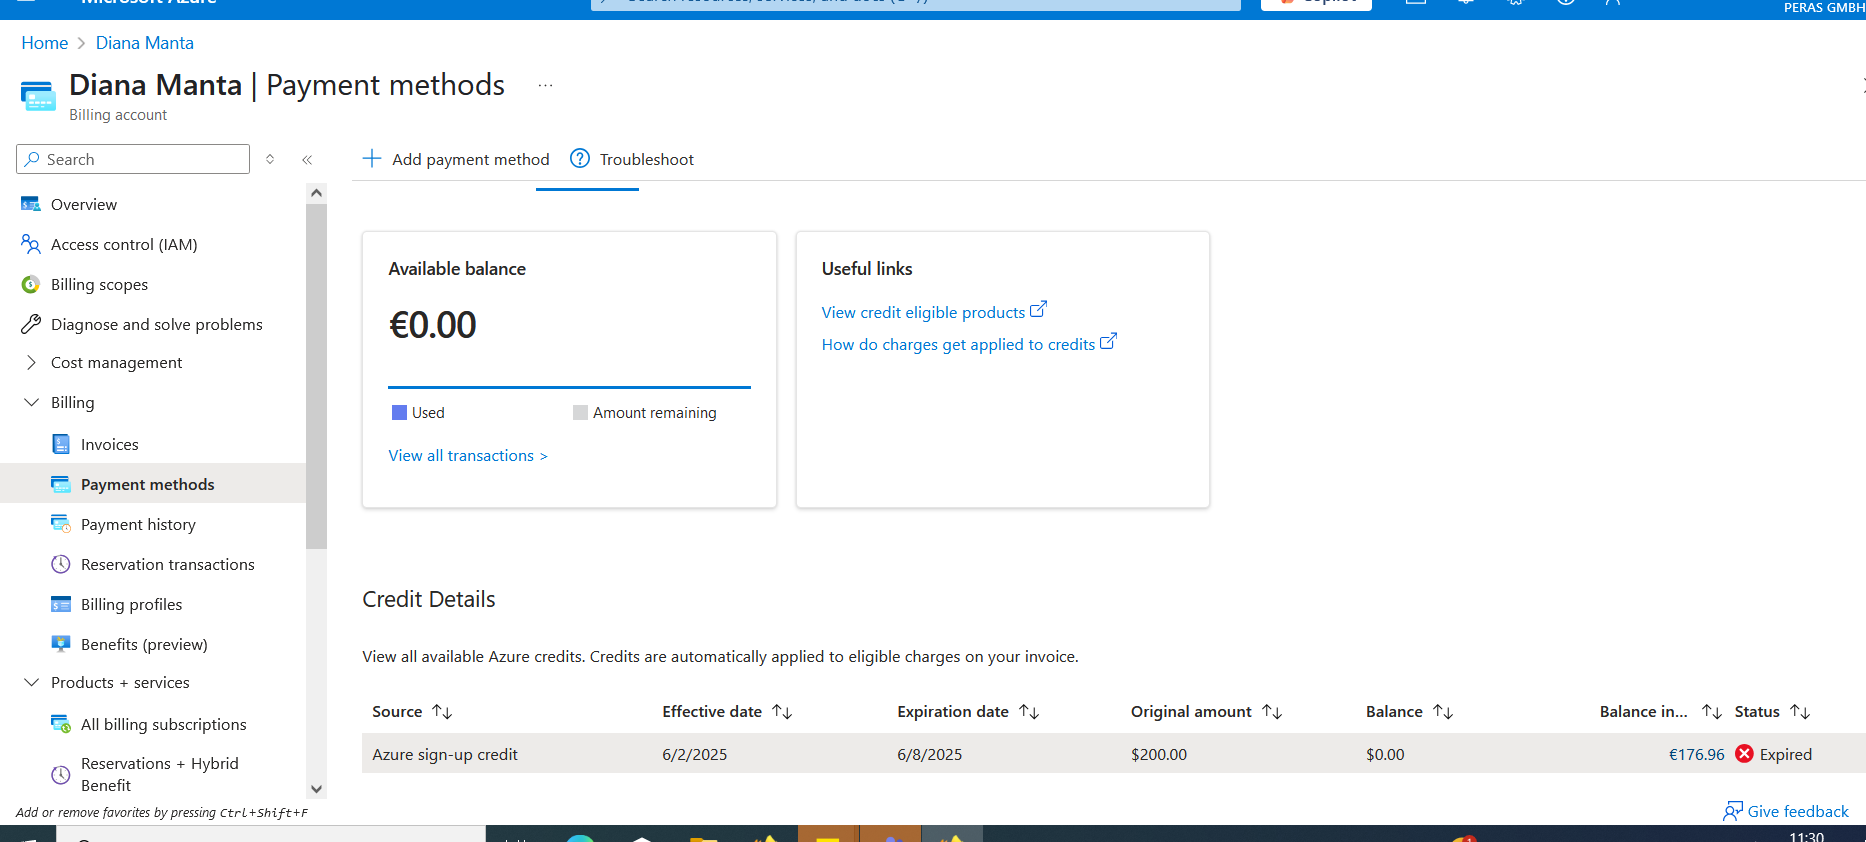Click the Expired red status icon
This screenshot has width=1866, height=842.
tap(1745, 754)
